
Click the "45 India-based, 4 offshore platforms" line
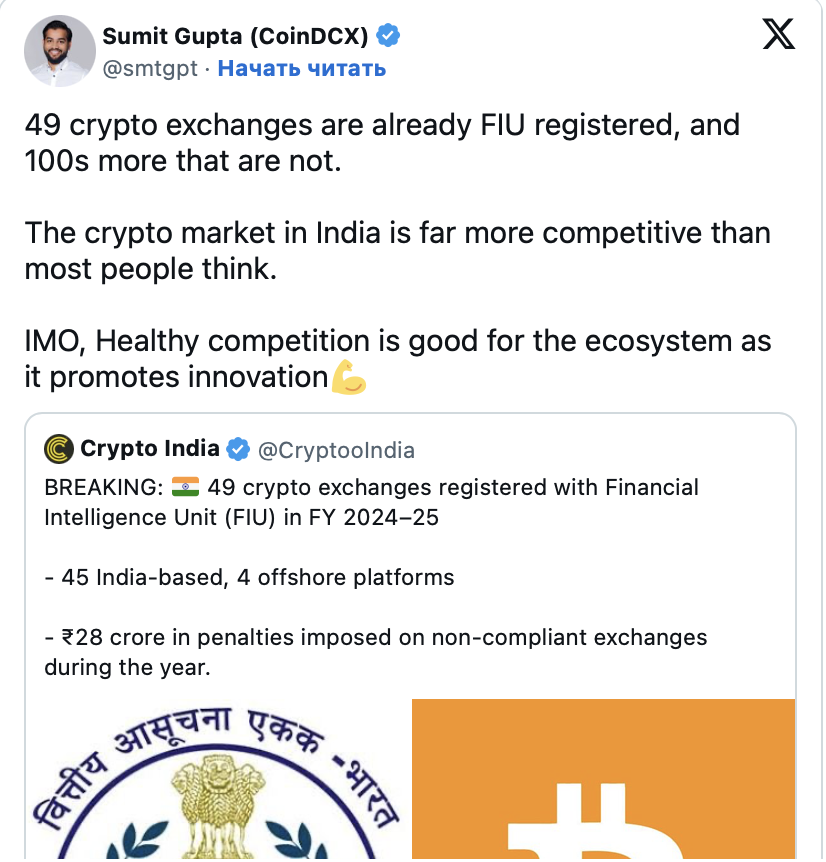coord(249,577)
